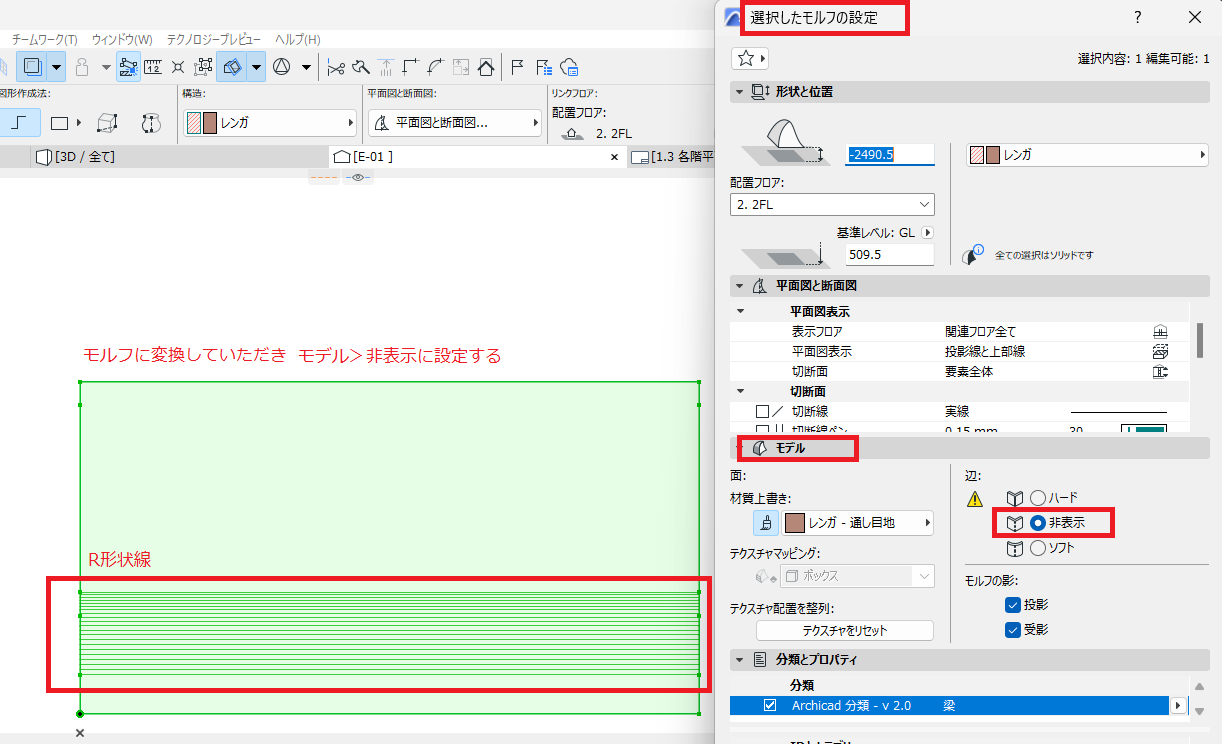Collapse the 切断面 group
Image resolution: width=1222 pixels, height=744 pixels.
click(741, 391)
